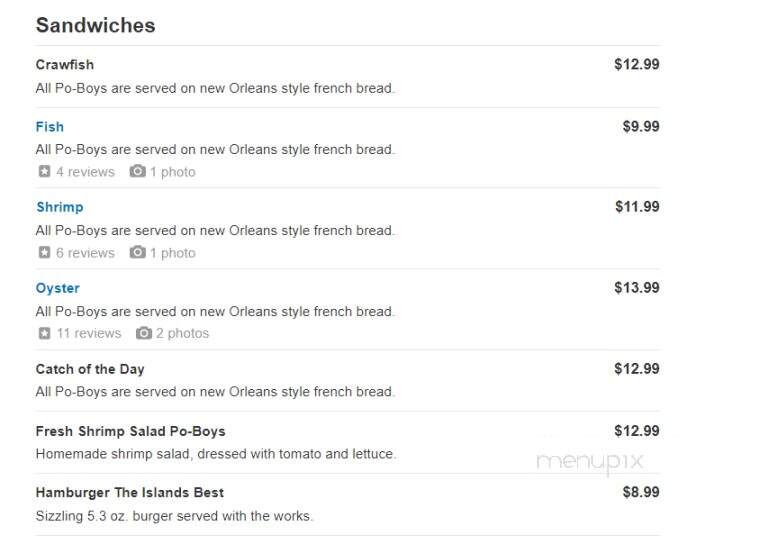Click the camera icon under the Shrimp item
This screenshot has width=769, height=544.
tap(137, 252)
